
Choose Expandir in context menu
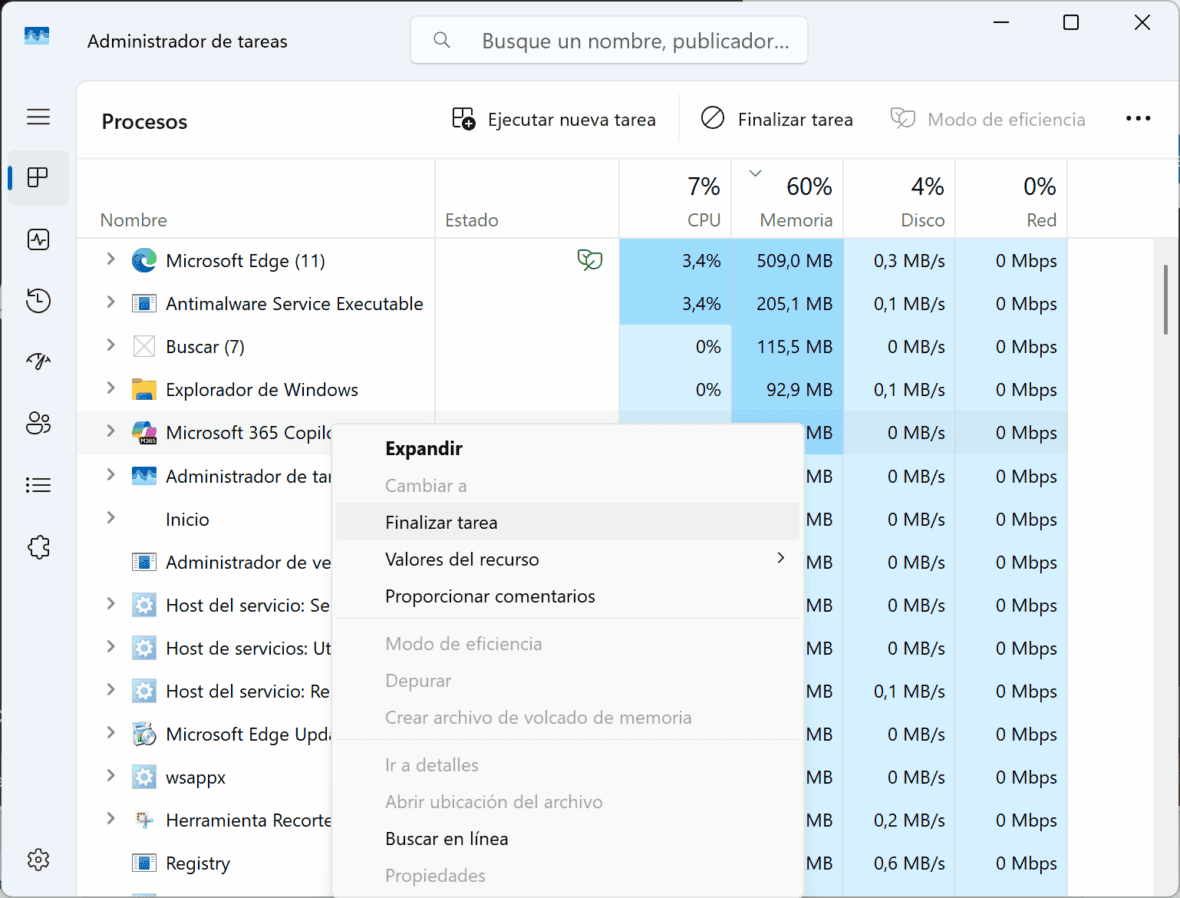(x=567, y=449)
